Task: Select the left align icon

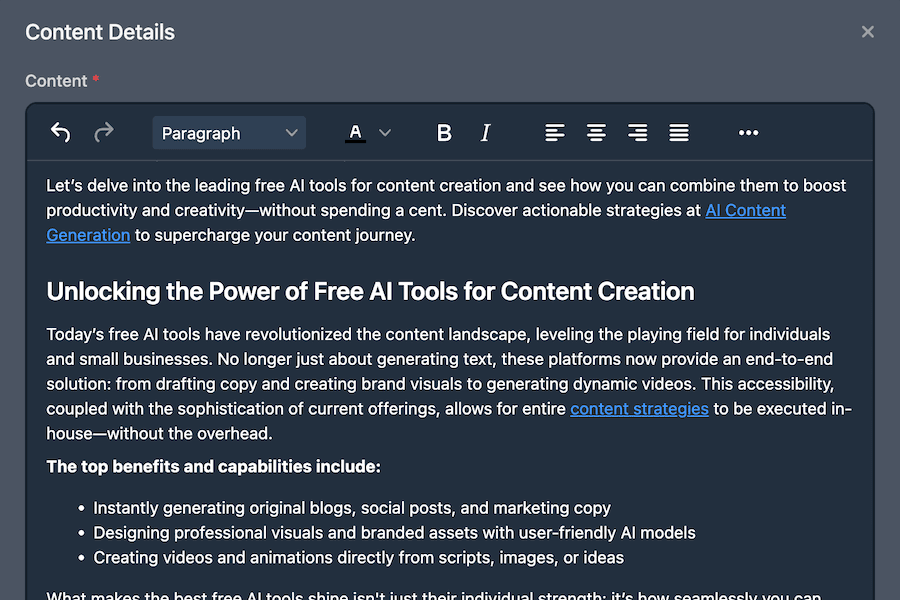Action: pyautogui.click(x=555, y=132)
